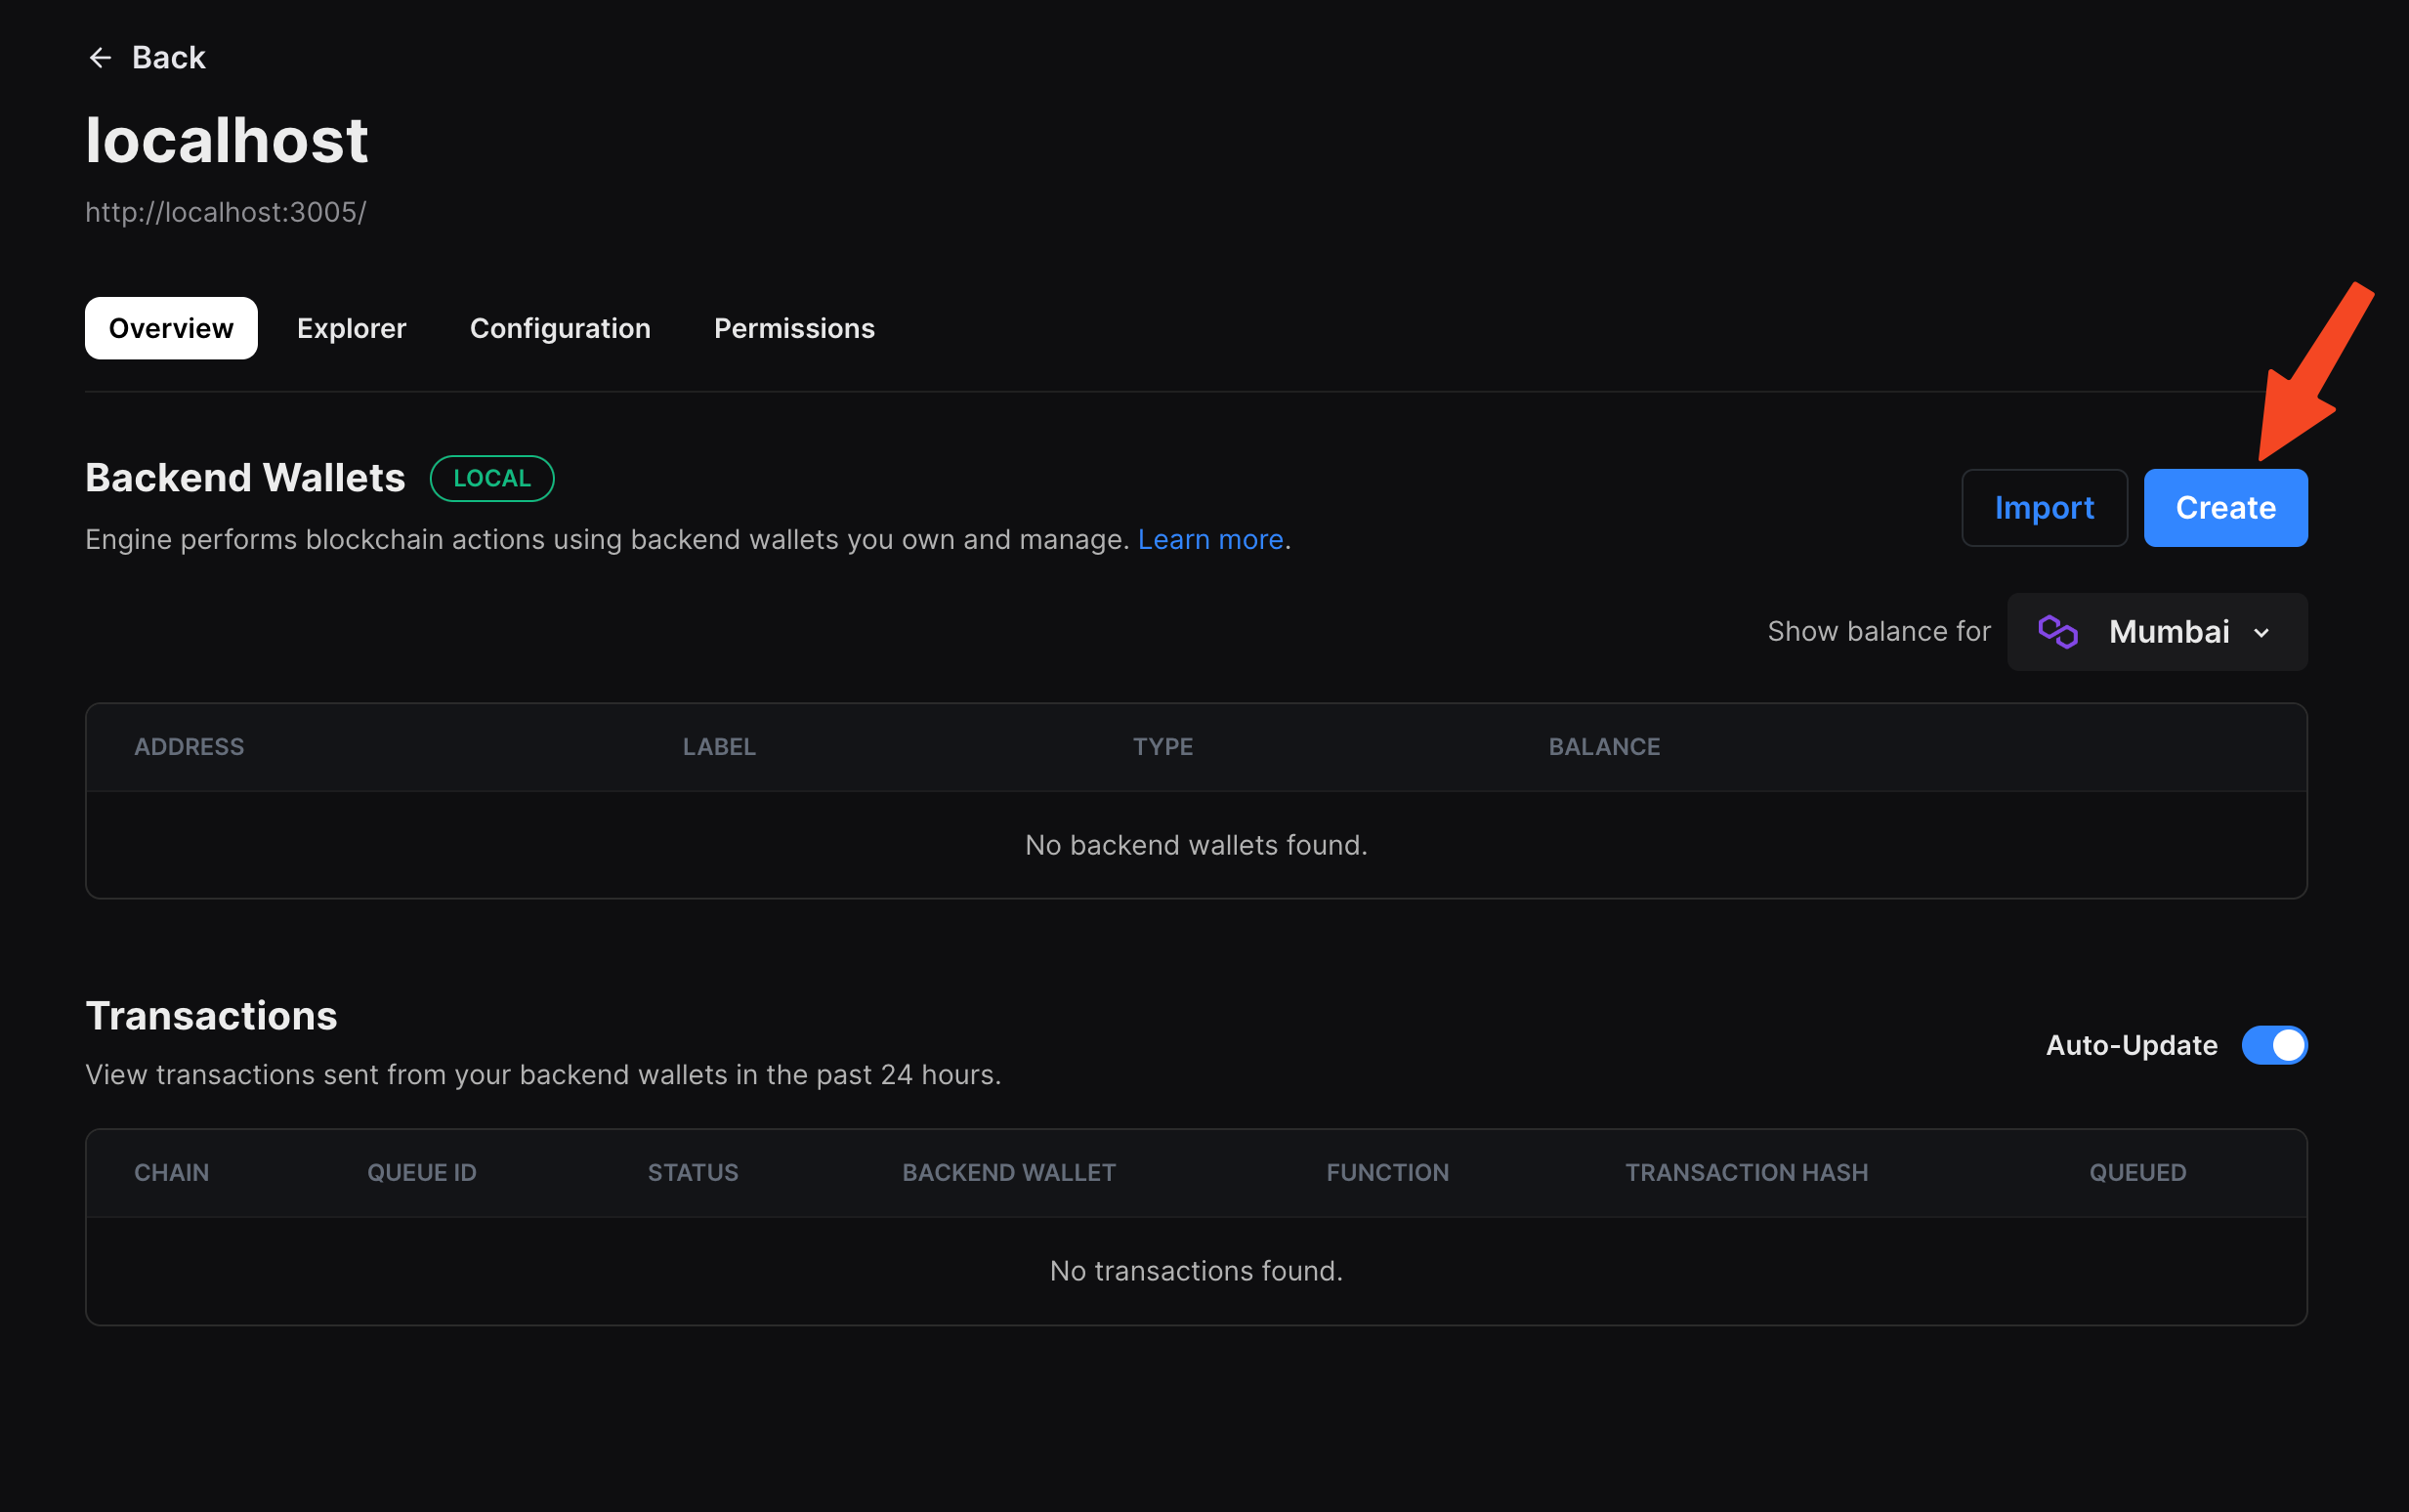
Task: Open the Configuration tab
Action: point(560,327)
